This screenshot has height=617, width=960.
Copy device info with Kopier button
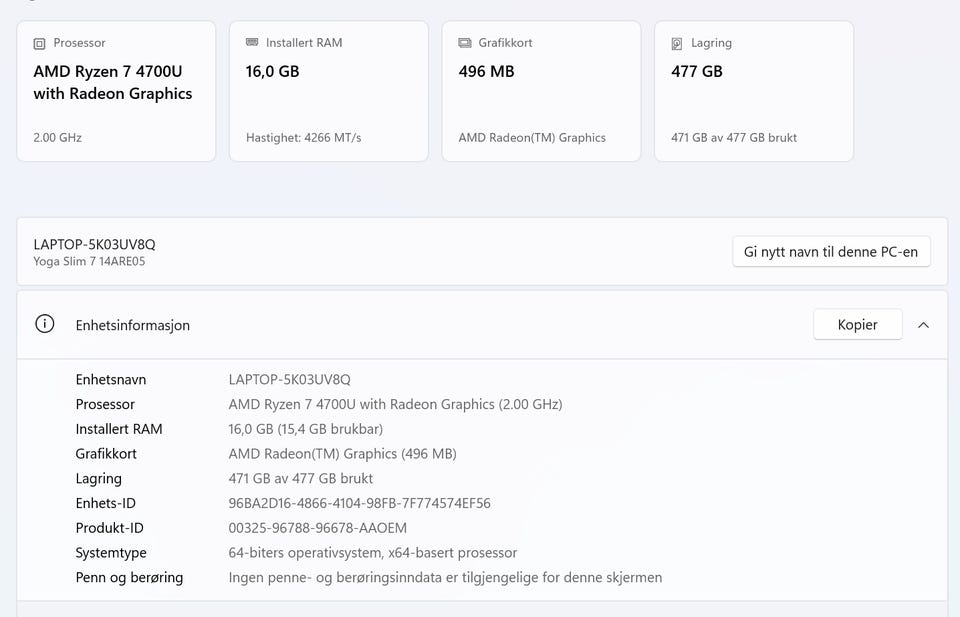(857, 324)
